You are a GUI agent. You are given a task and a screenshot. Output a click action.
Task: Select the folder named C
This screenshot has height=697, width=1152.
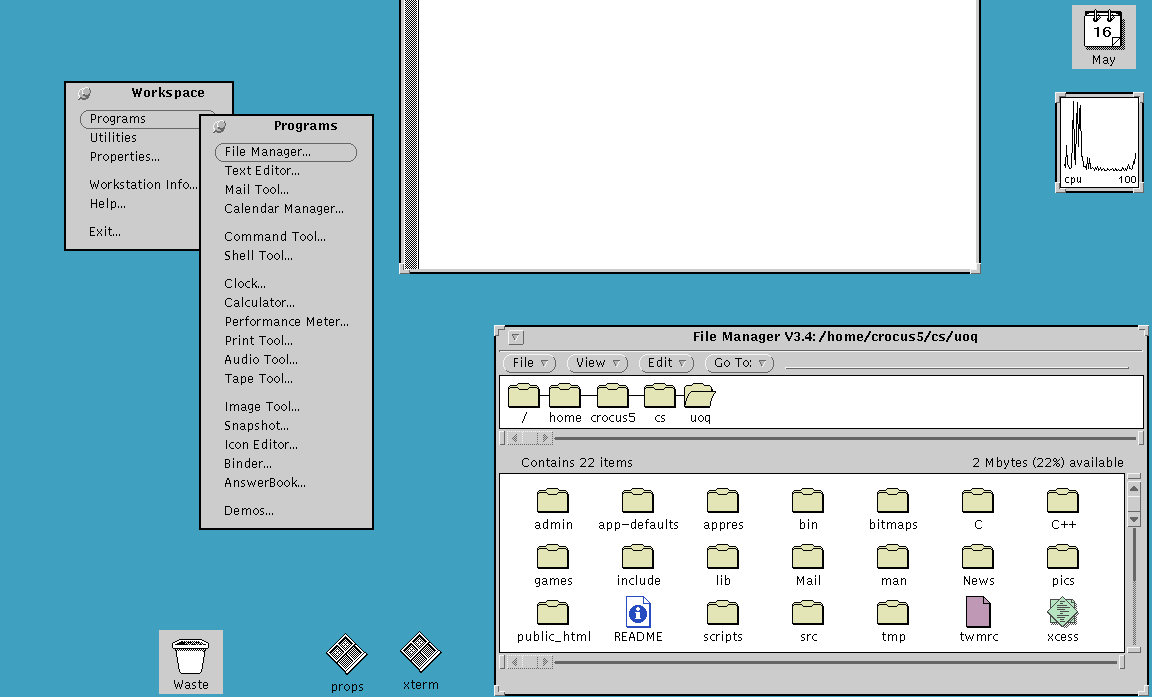[x=978, y=501]
